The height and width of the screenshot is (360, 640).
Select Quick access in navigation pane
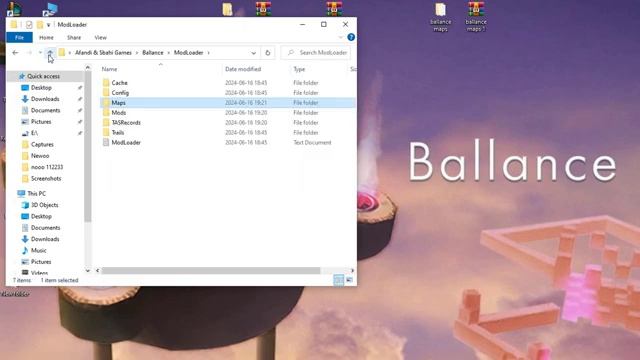tap(43, 76)
